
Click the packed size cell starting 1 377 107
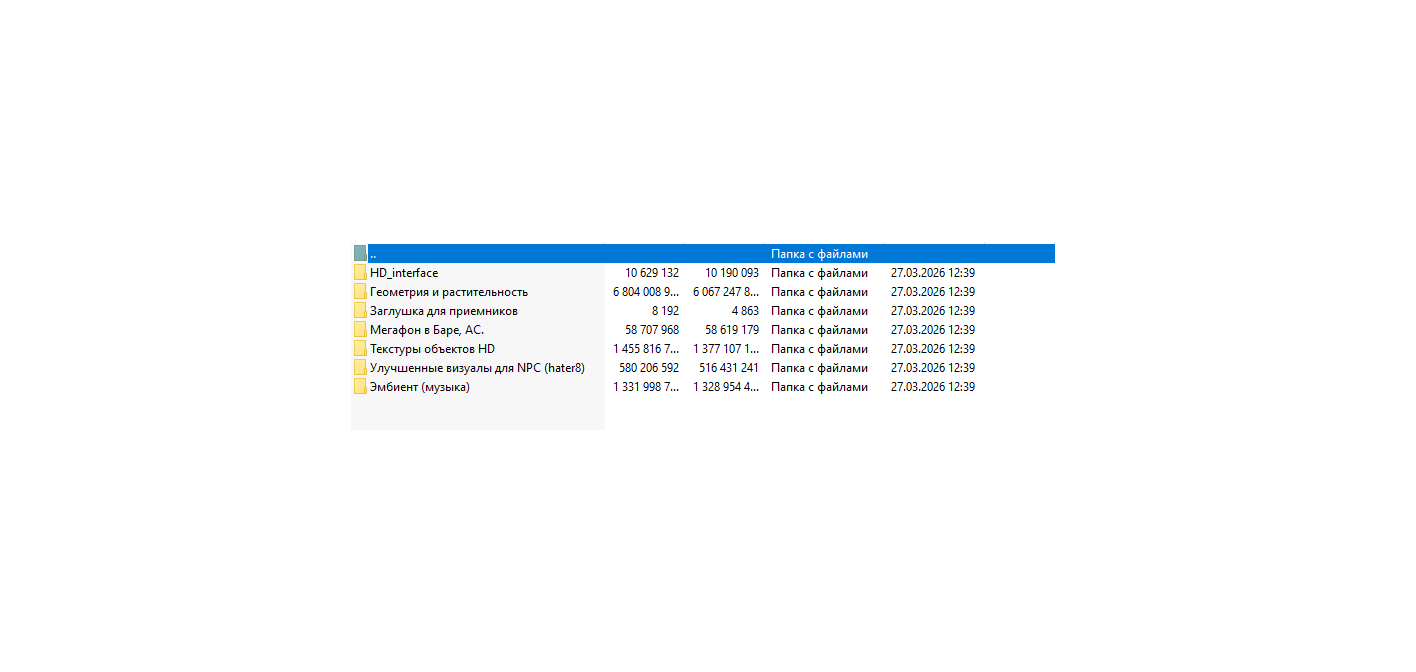[x=726, y=349]
